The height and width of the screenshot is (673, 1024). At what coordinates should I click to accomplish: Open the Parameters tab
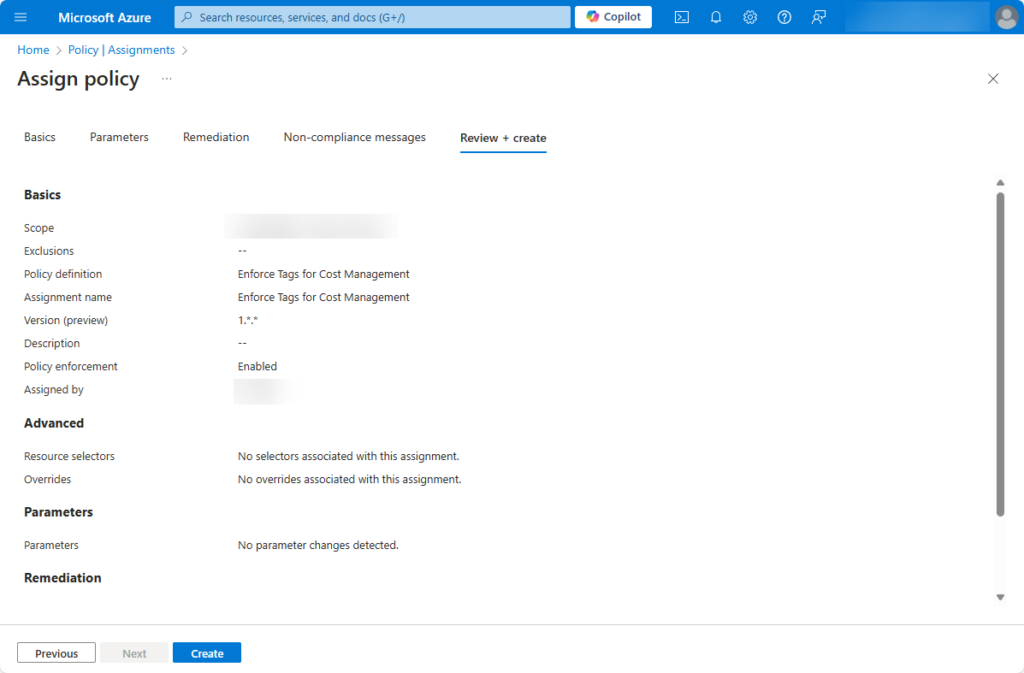[118, 137]
